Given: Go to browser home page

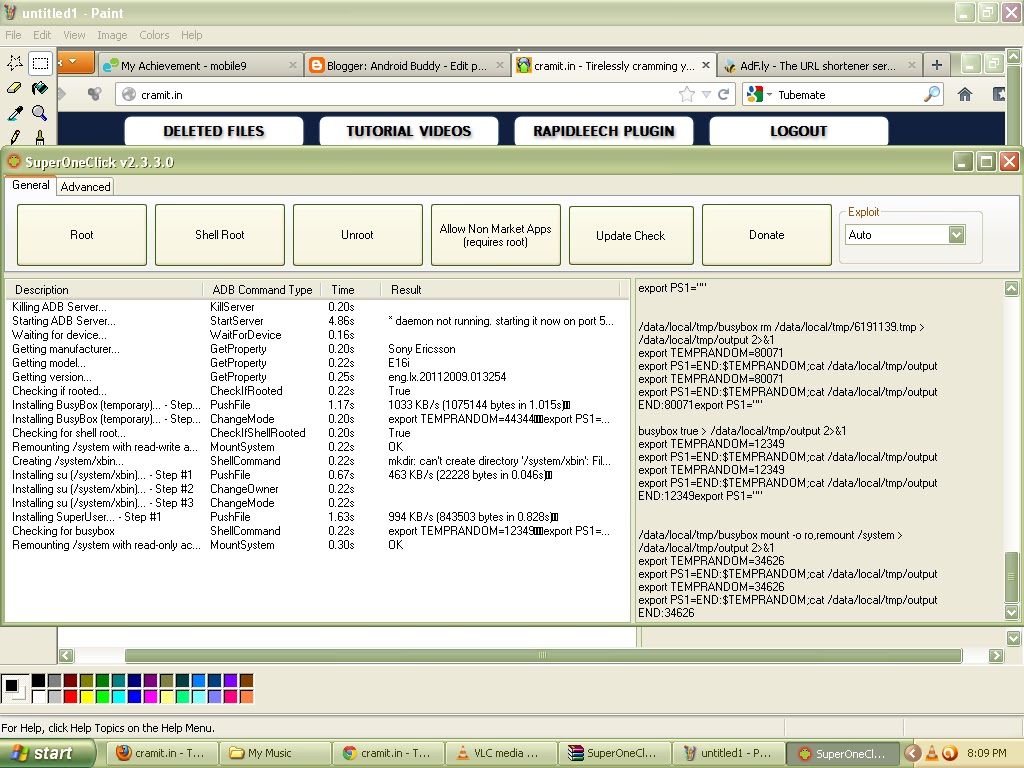Looking at the screenshot, I should (965, 95).
